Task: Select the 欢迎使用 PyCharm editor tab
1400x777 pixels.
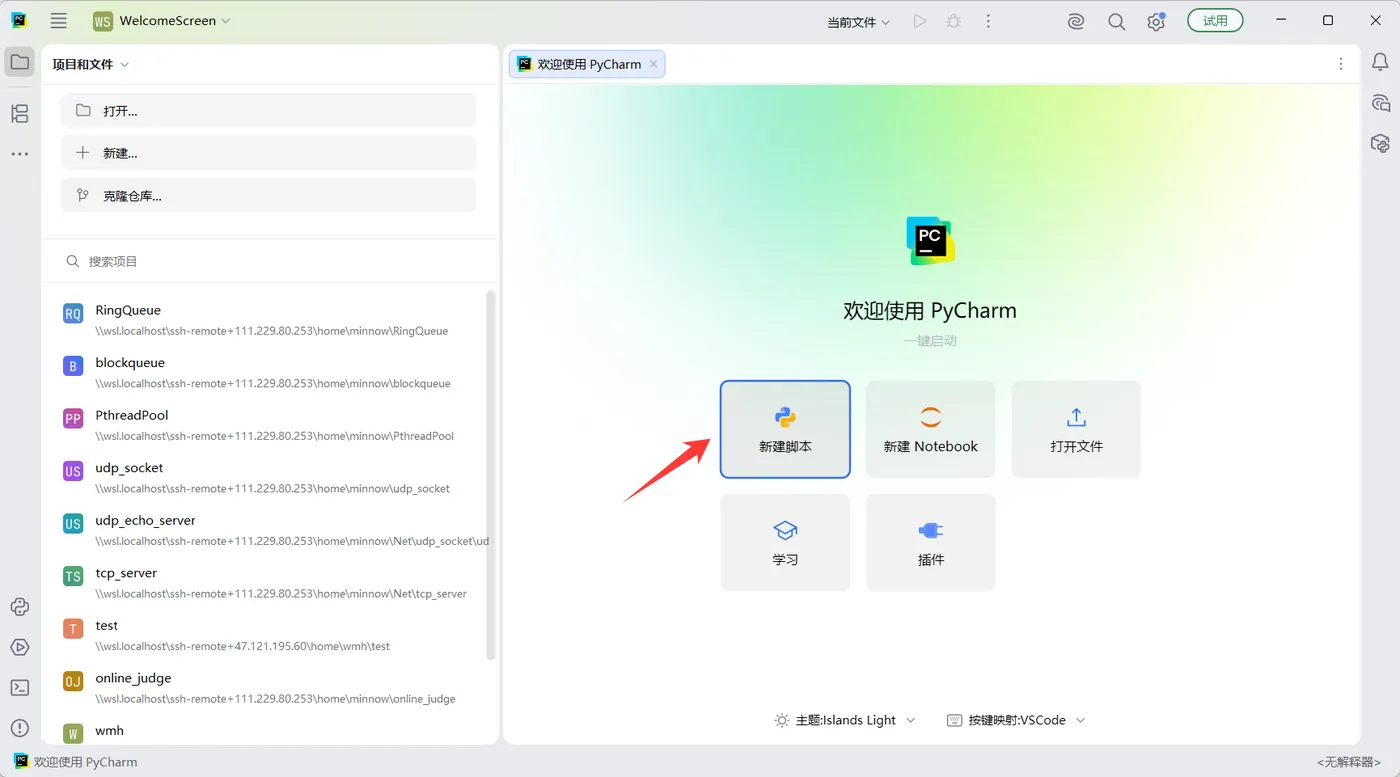Action: pos(587,64)
